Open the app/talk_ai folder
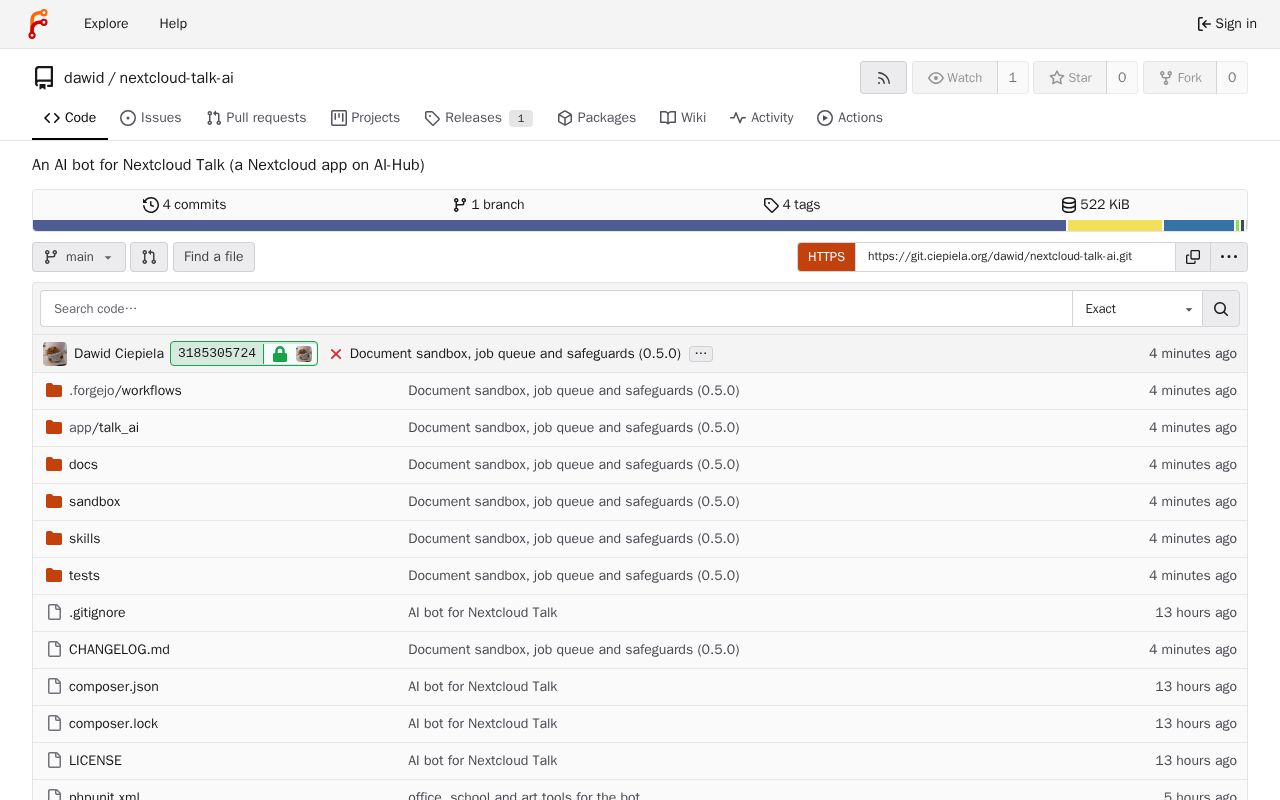The width and height of the screenshot is (1280, 800). (x=104, y=428)
